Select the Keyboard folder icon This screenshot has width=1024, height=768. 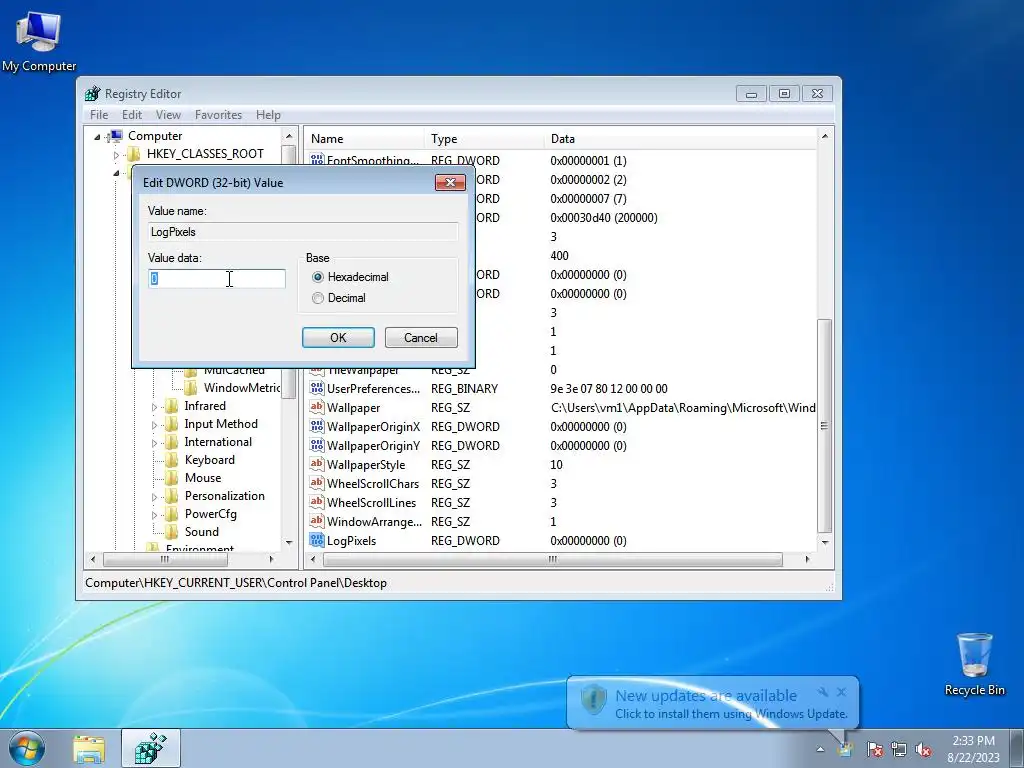click(171, 460)
